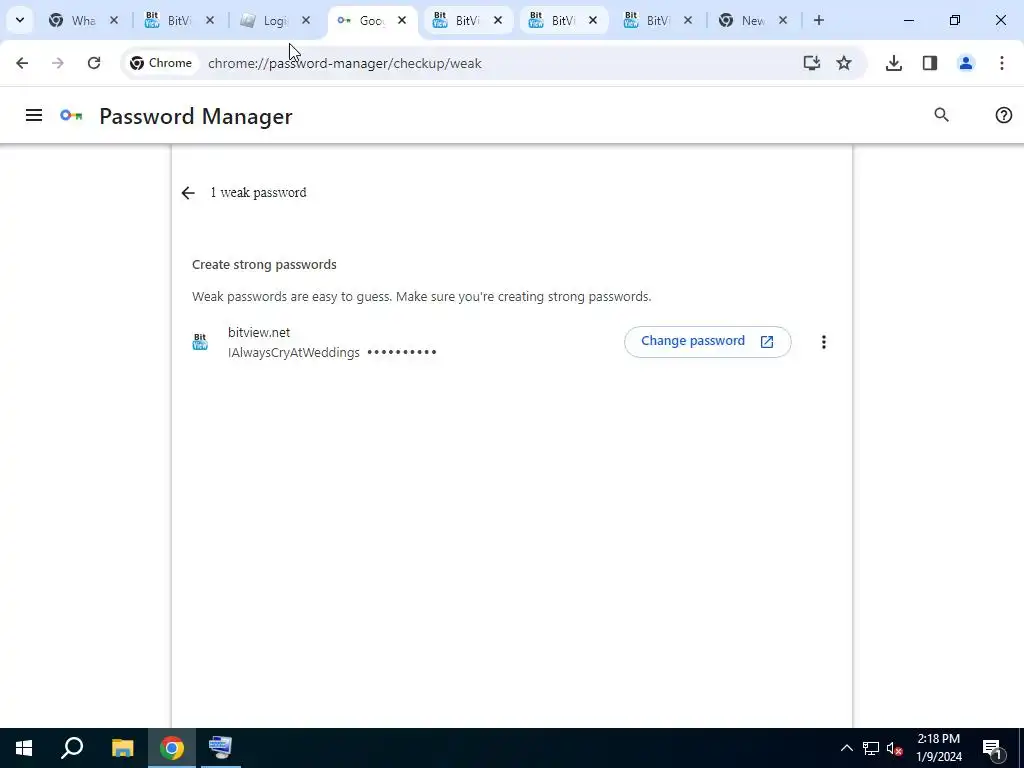
Task: Bookmark this page with the star
Action: tap(844, 63)
